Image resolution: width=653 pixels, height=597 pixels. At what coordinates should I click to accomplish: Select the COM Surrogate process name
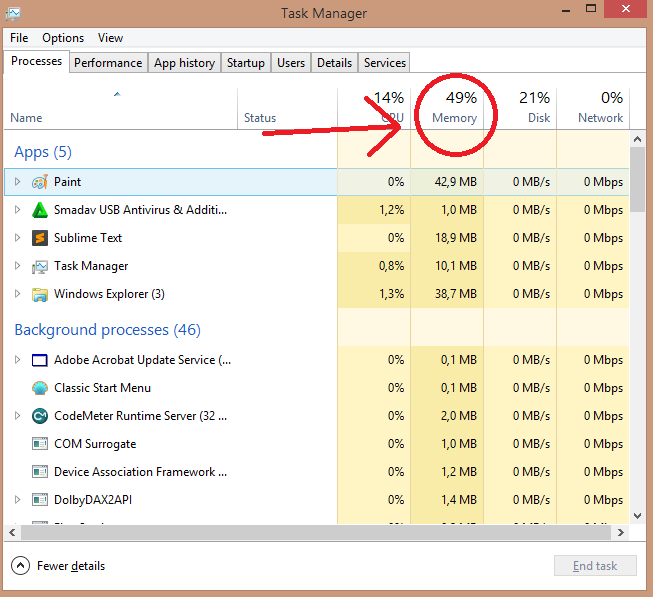pyautogui.click(x=95, y=444)
